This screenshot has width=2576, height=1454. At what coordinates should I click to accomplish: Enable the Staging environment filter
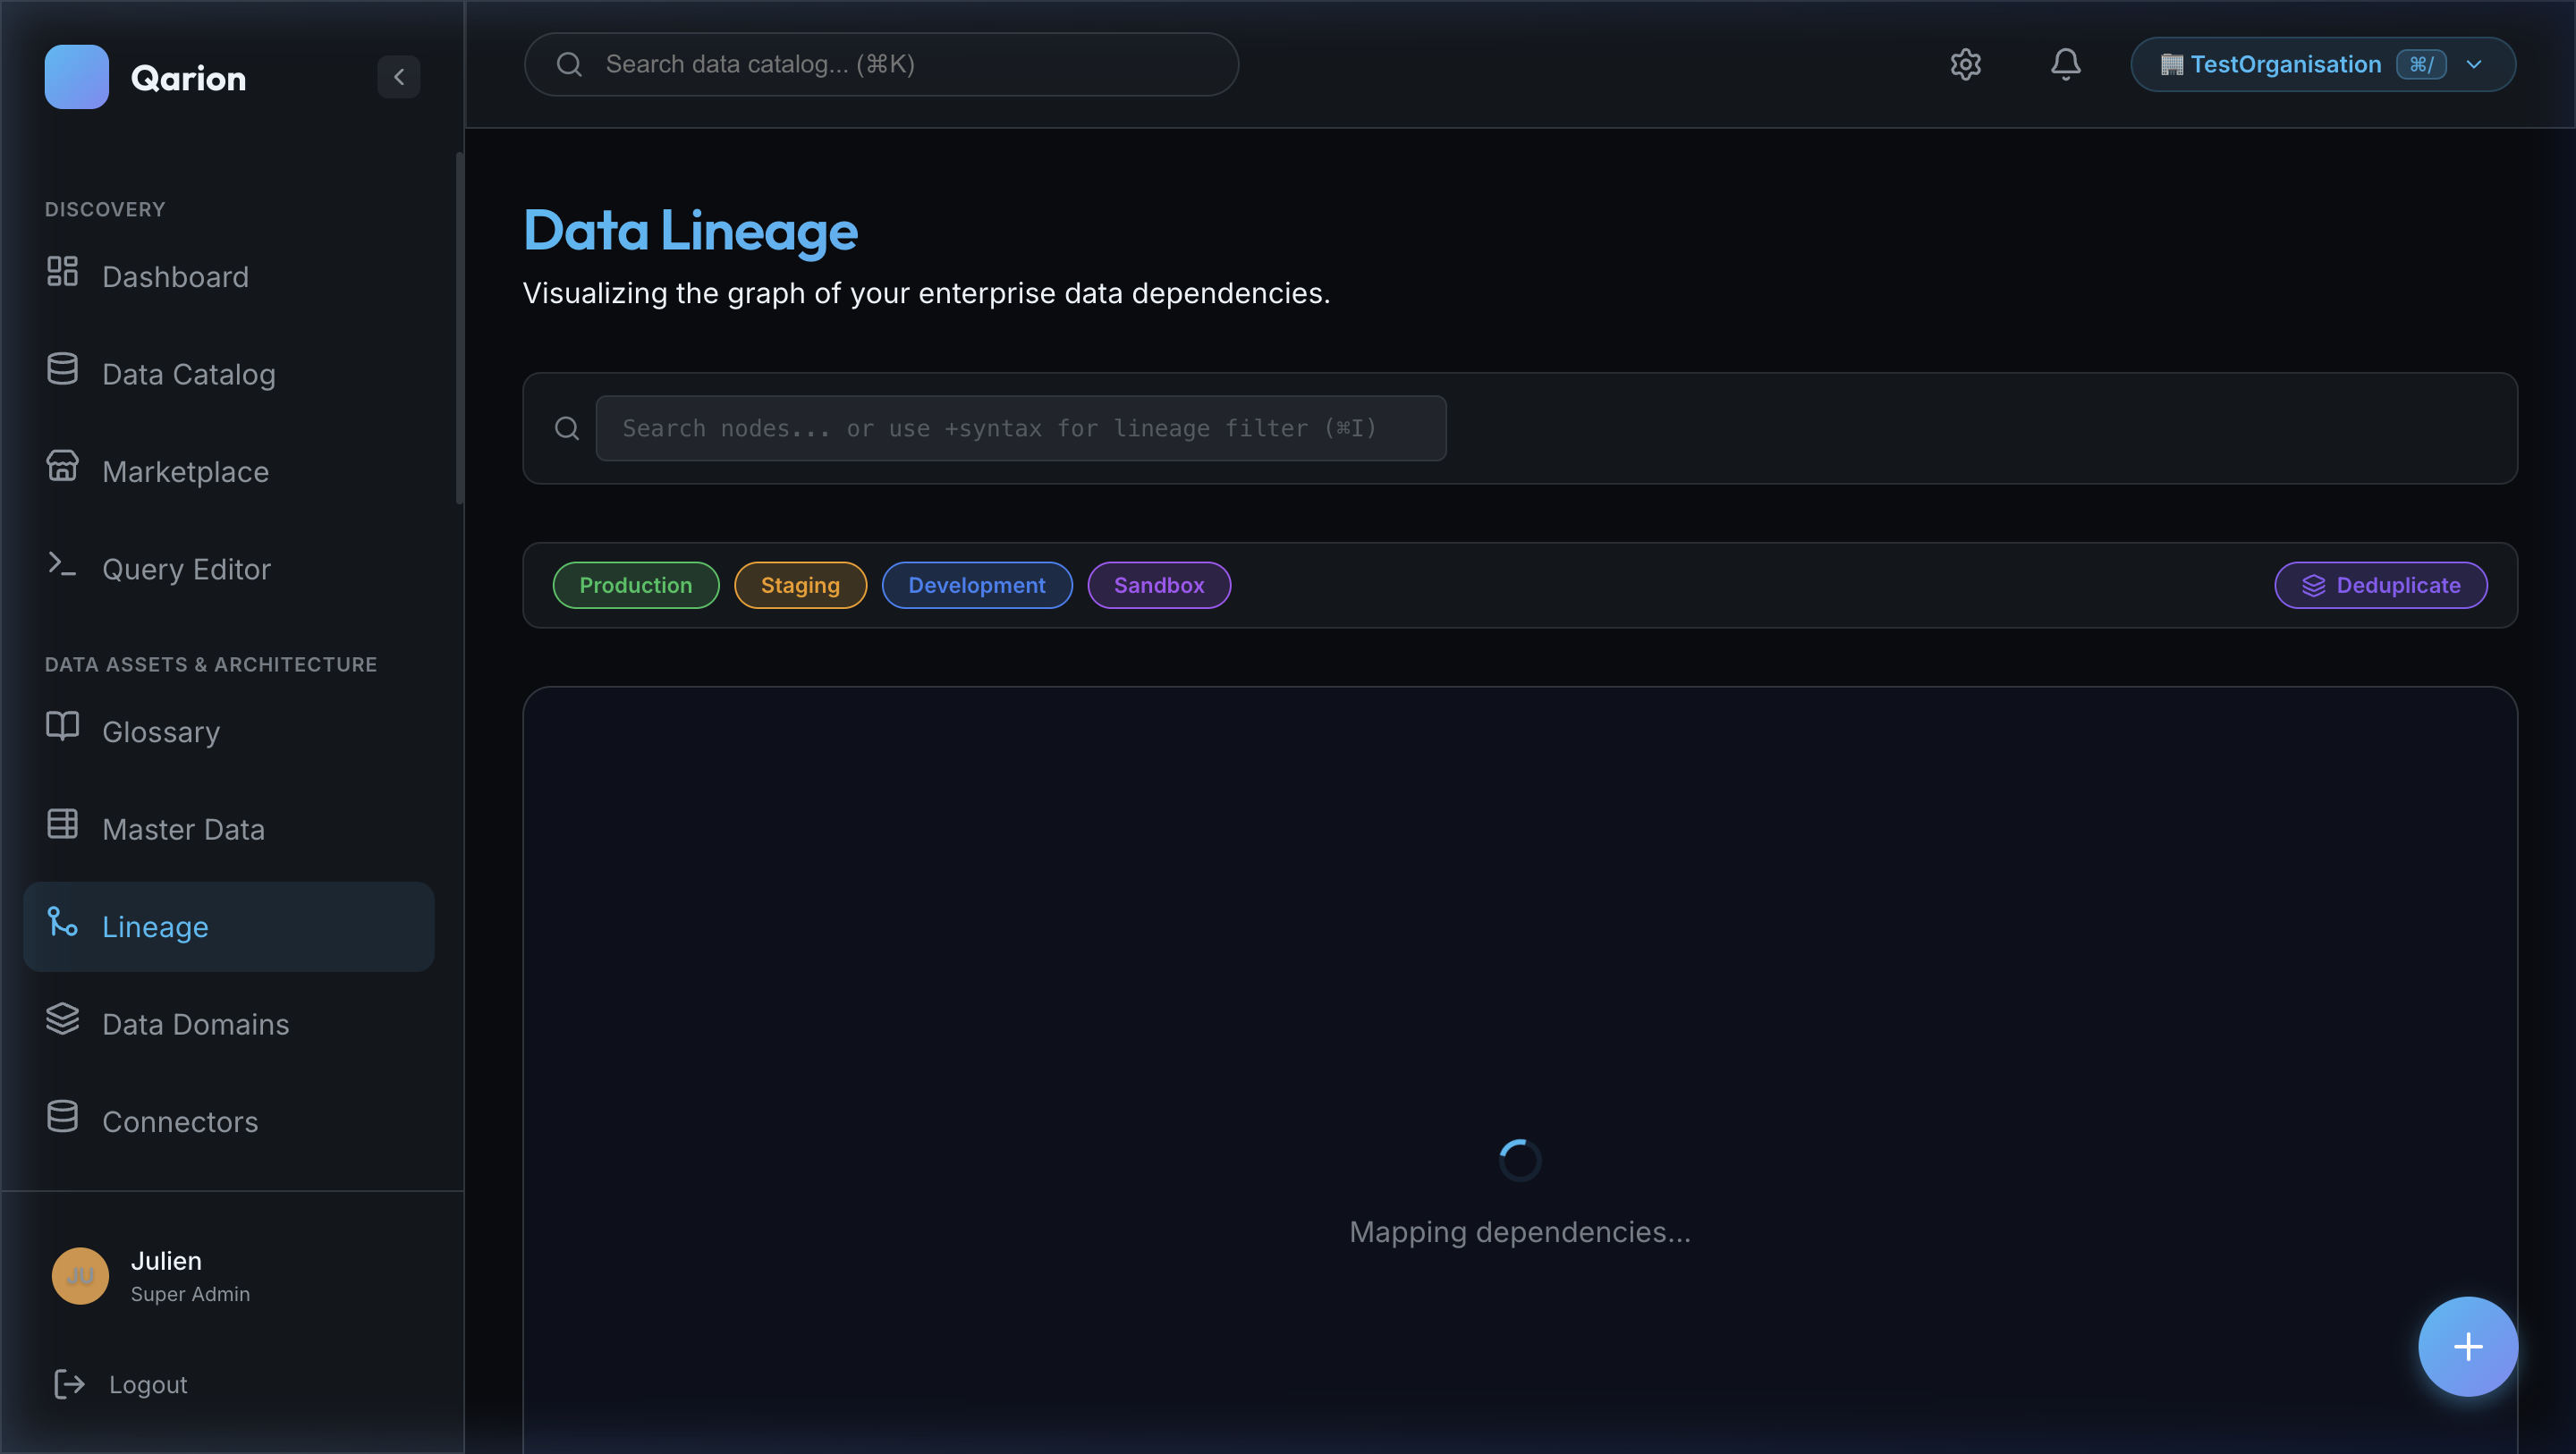[800, 585]
